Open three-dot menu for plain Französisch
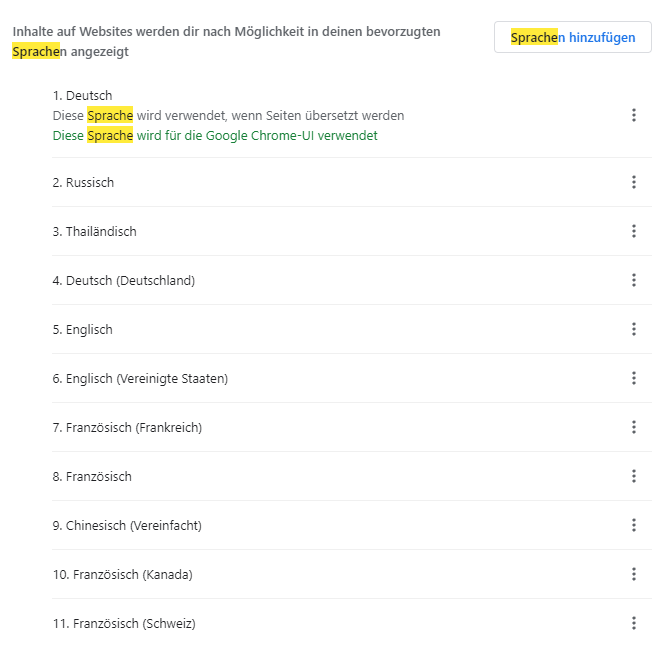Image resolution: width=660 pixels, height=646 pixels. [x=633, y=476]
